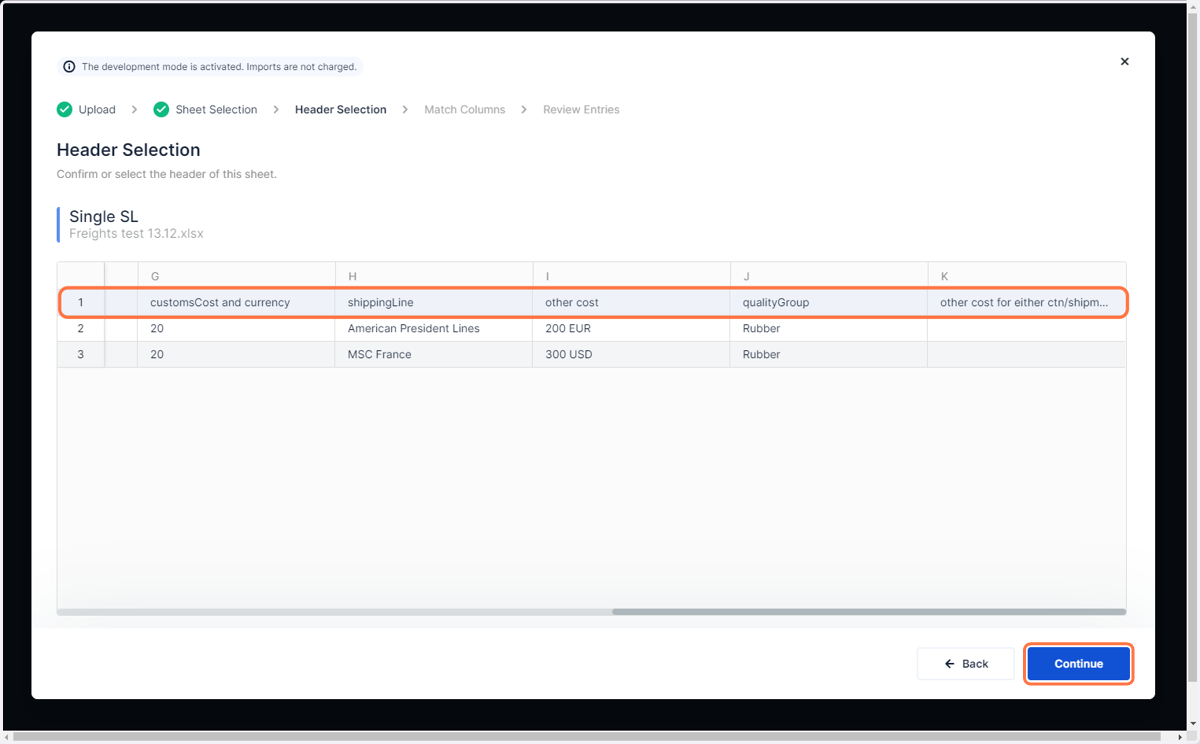1200x744 pixels.
Task: Click the Continue button
Action: (x=1078, y=664)
